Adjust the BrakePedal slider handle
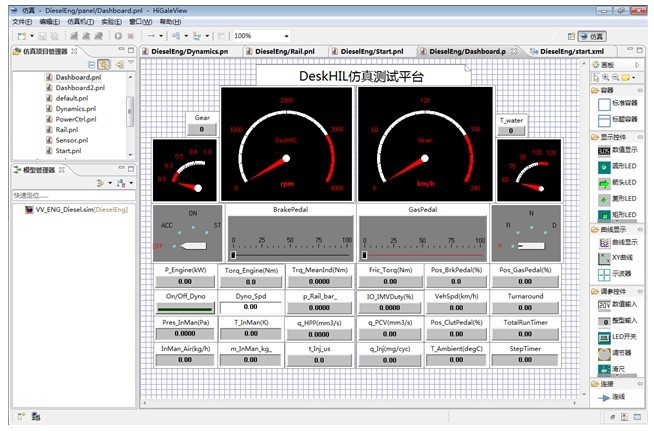 [x=234, y=255]
